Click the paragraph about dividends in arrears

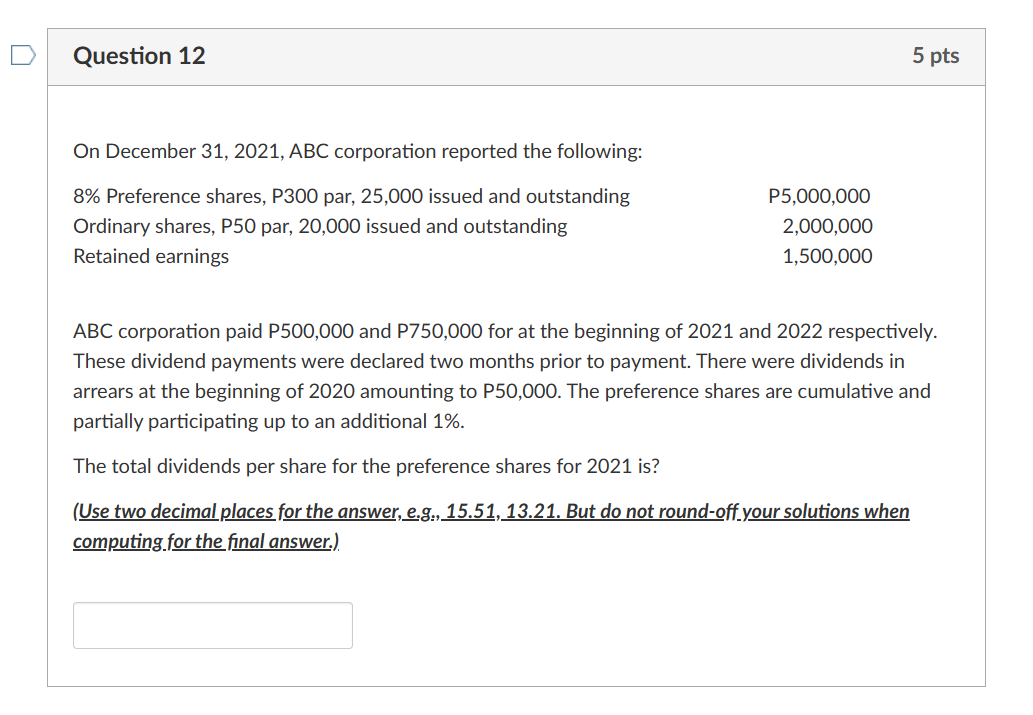pyautogui.click(x=500, y=376)
